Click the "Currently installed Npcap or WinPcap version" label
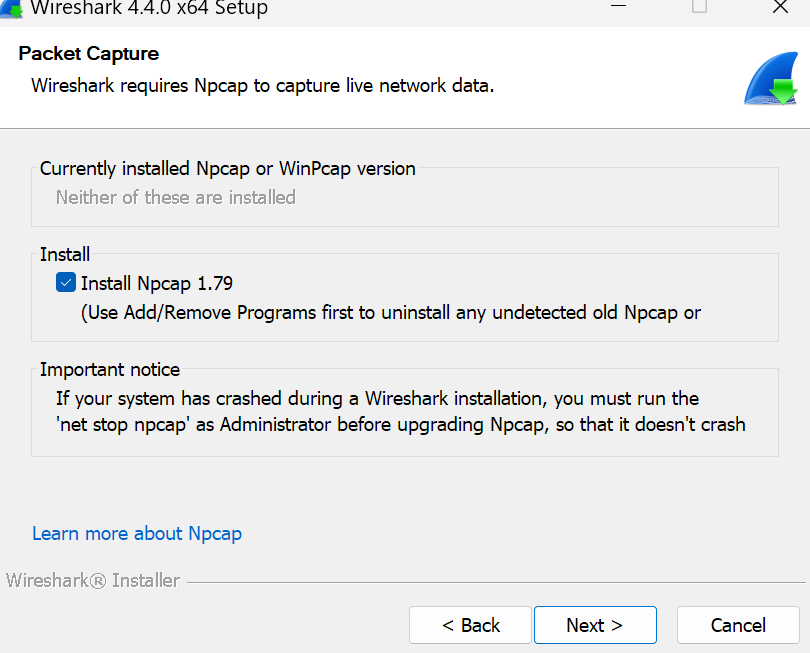 click(228, 168)
